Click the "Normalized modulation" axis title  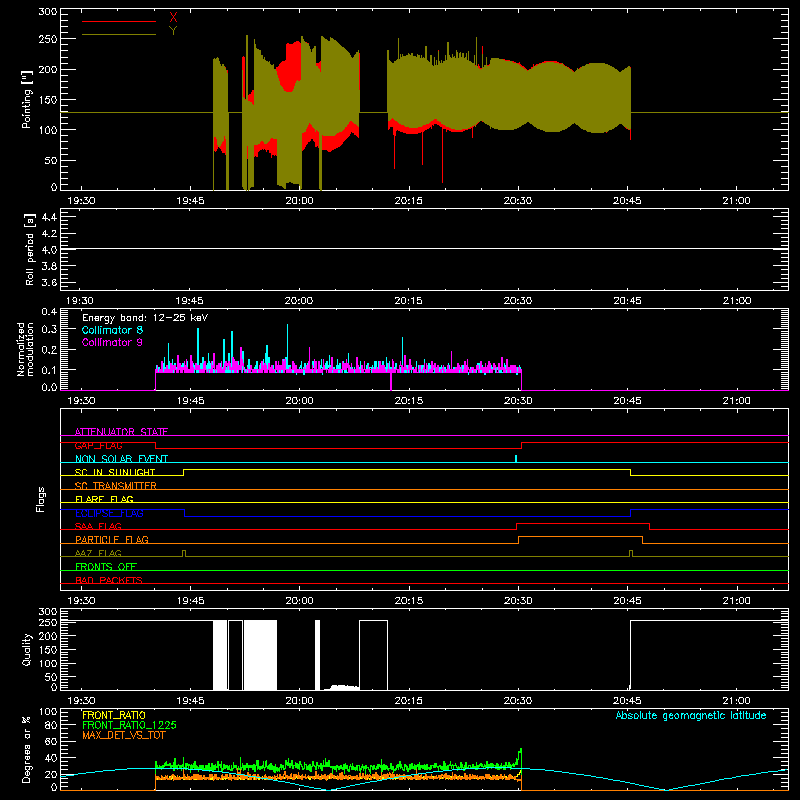click(x=25, y=349)
